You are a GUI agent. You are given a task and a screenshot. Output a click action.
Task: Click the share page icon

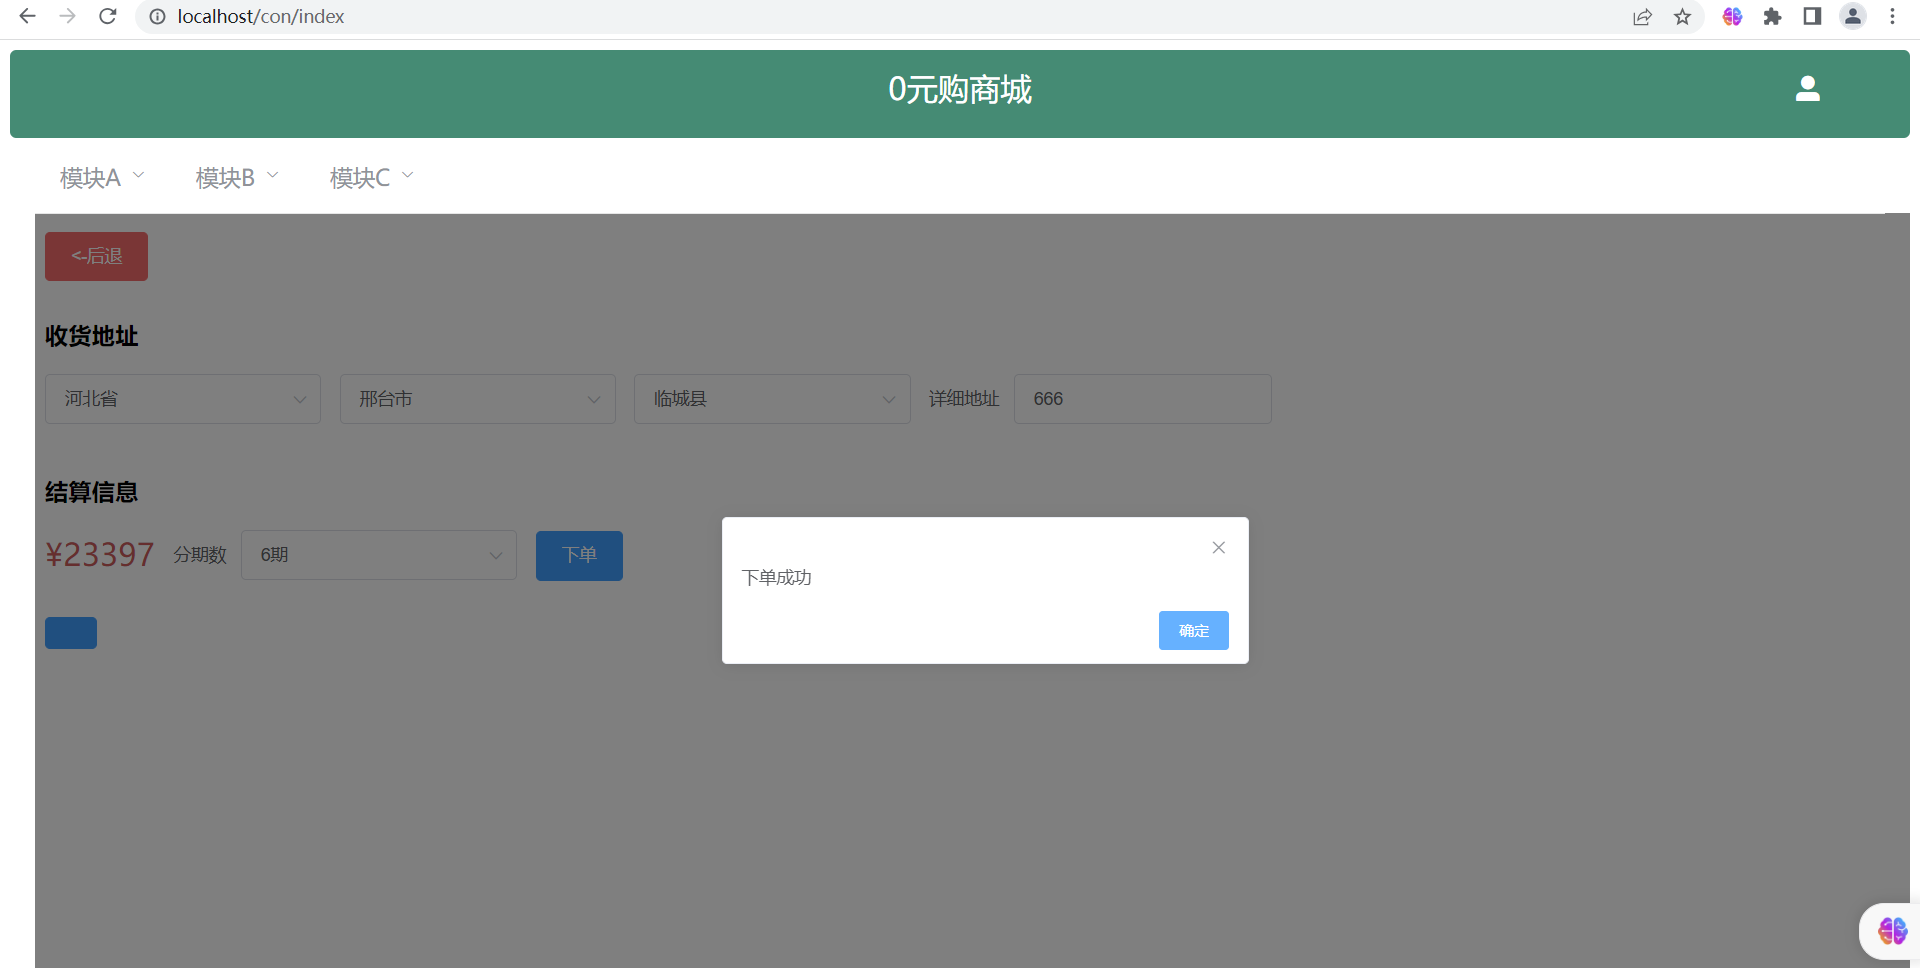point(1642,16)
